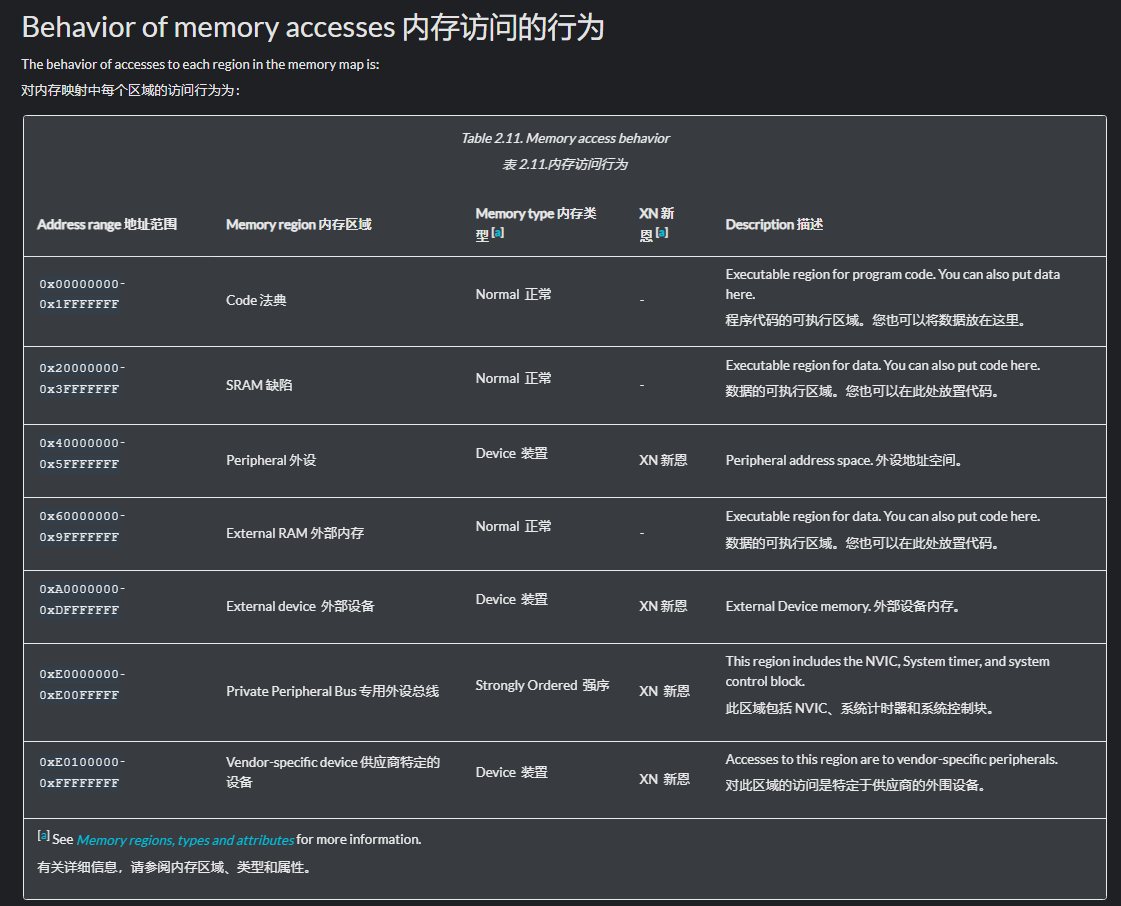Select the 0x00000000 address range cell
This screenshot has width=1121, height=906.
pos(82,294)
